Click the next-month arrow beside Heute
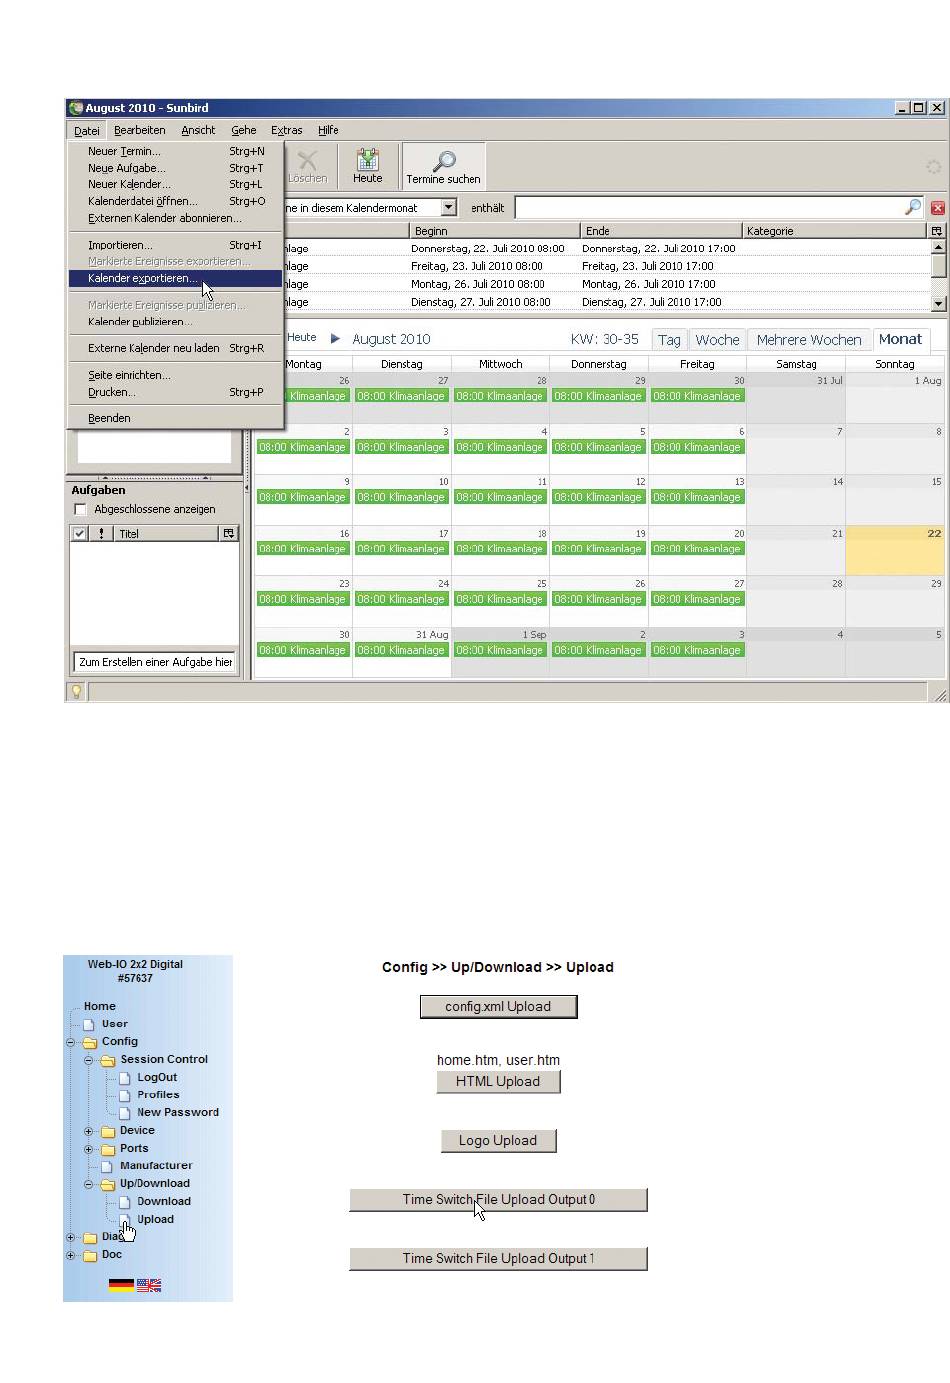 click(336, 338)
